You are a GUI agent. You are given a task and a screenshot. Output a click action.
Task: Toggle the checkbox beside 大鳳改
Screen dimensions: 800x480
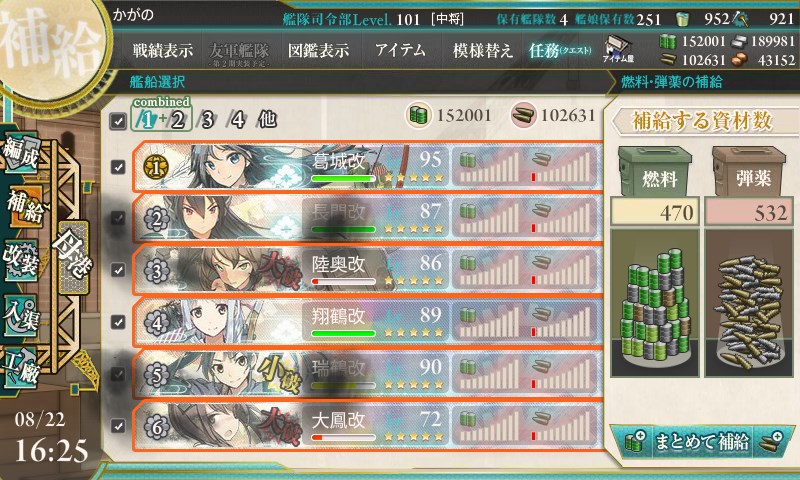coord(118,425)
